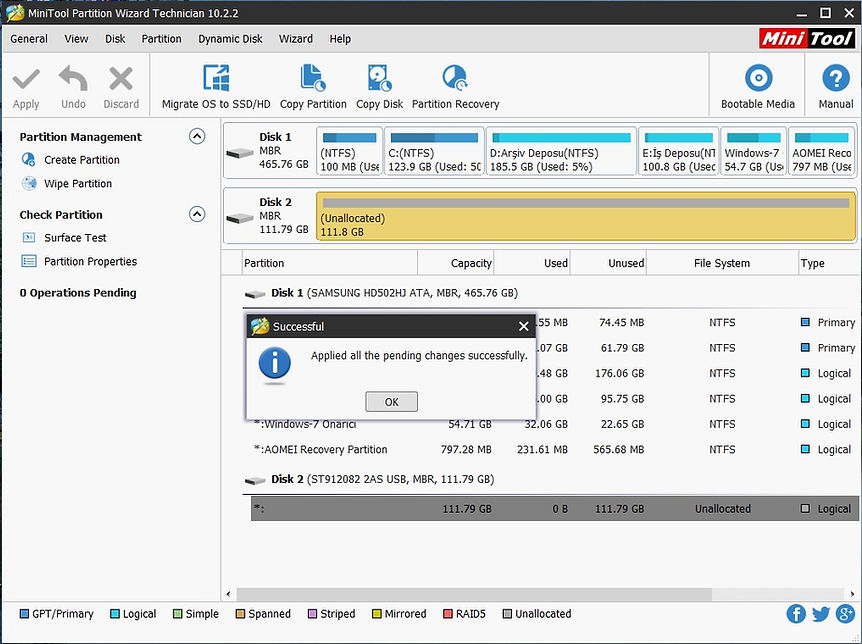Click the Partition Properties sidebar icon

pyautogui.click(x=29, y=261)
